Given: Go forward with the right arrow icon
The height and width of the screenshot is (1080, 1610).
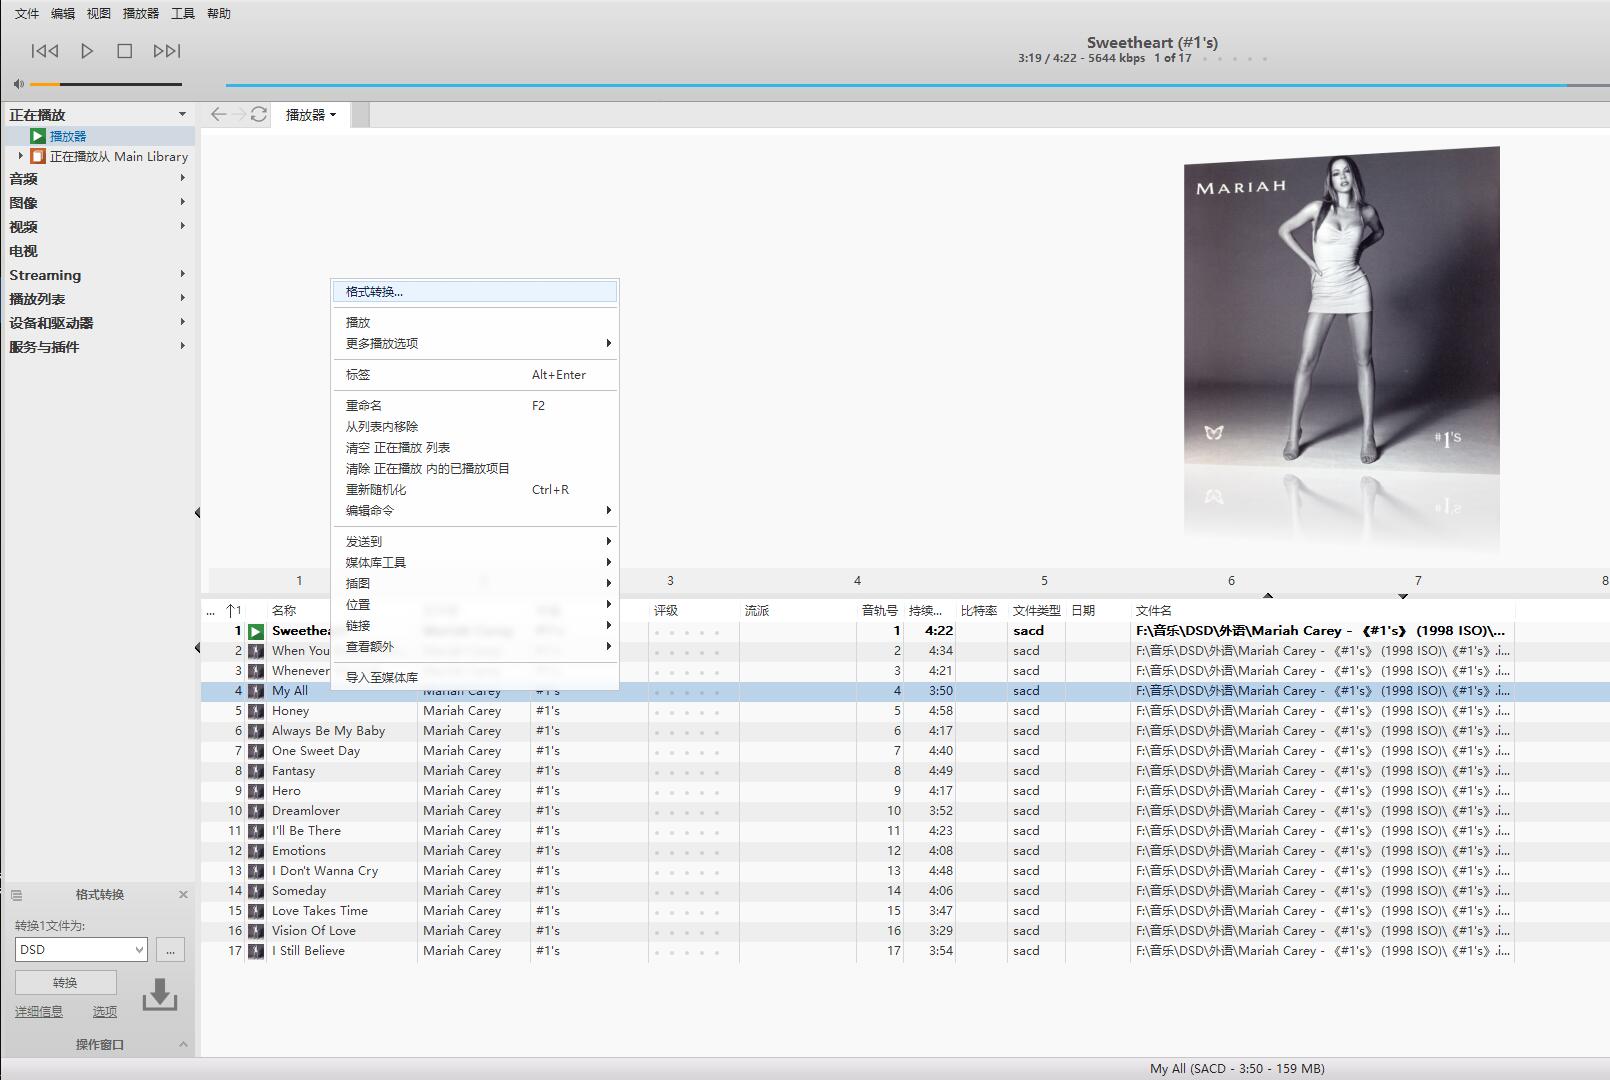Looking at the screenshot, I should (239, 114).
